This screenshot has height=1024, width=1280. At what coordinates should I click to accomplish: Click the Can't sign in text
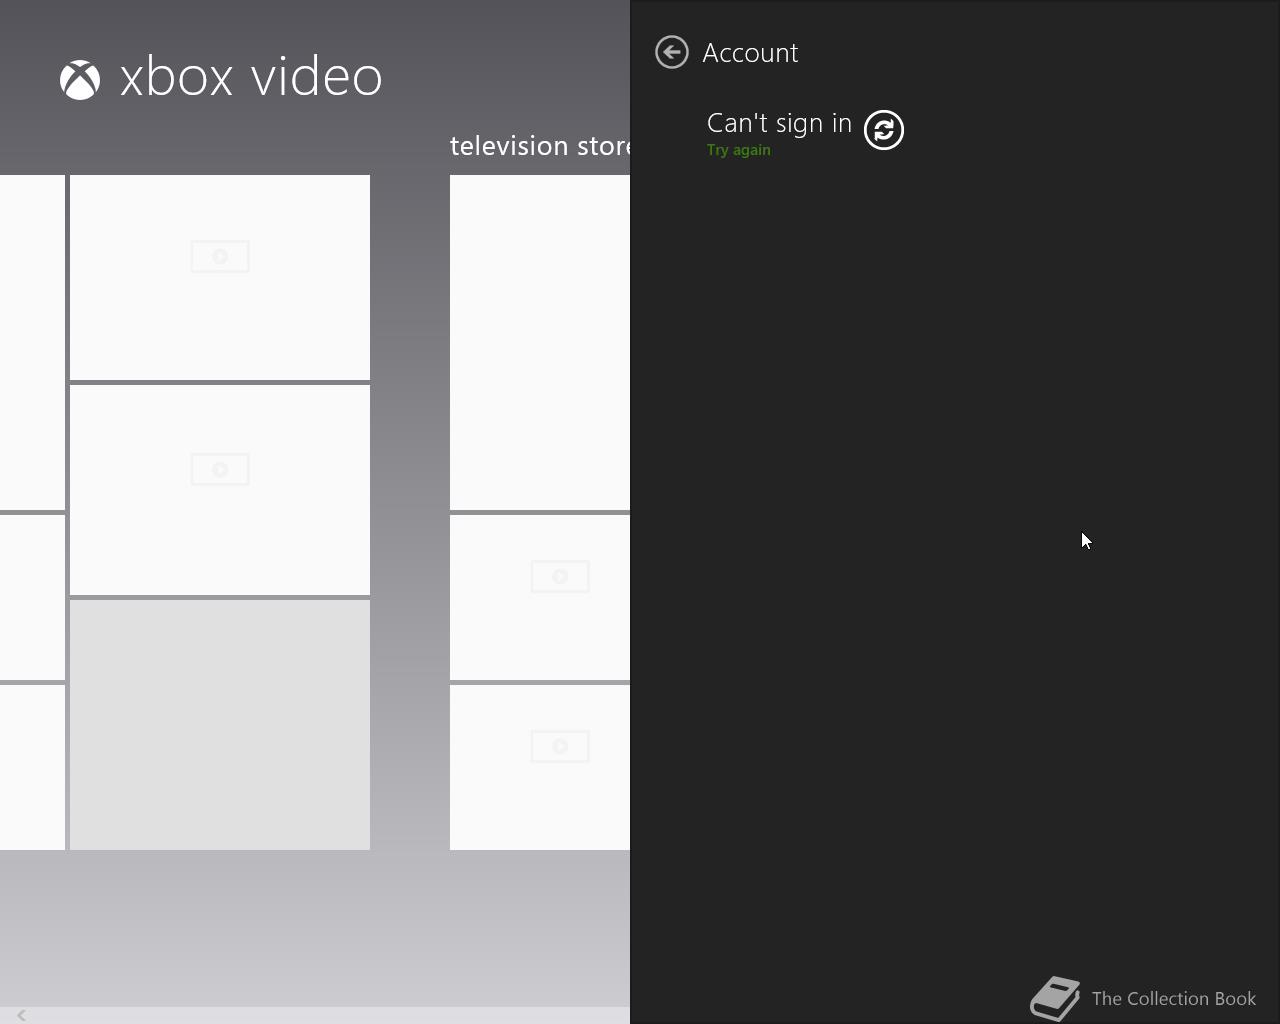point(779,123)
